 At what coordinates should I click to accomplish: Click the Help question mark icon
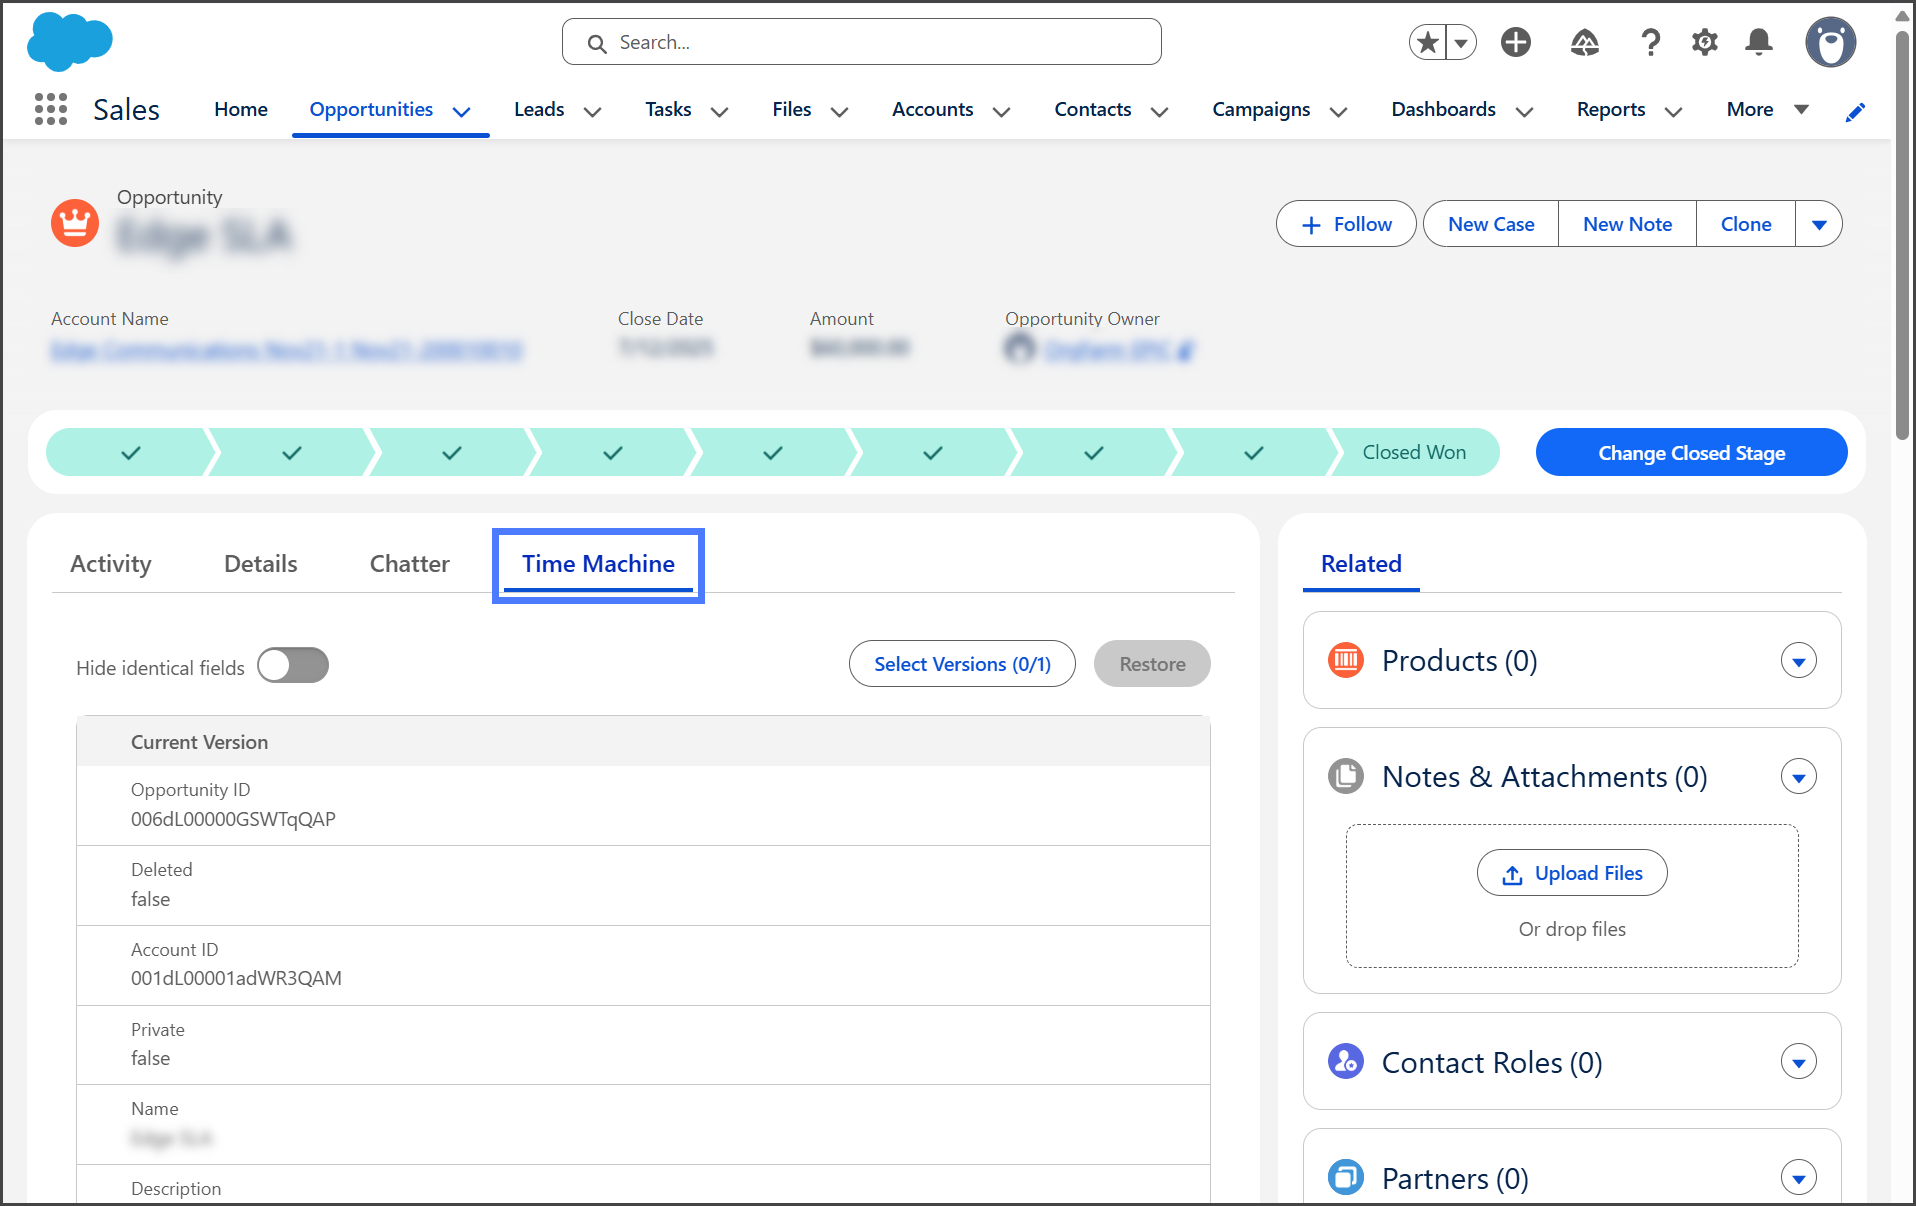(x=1650, y=42)
